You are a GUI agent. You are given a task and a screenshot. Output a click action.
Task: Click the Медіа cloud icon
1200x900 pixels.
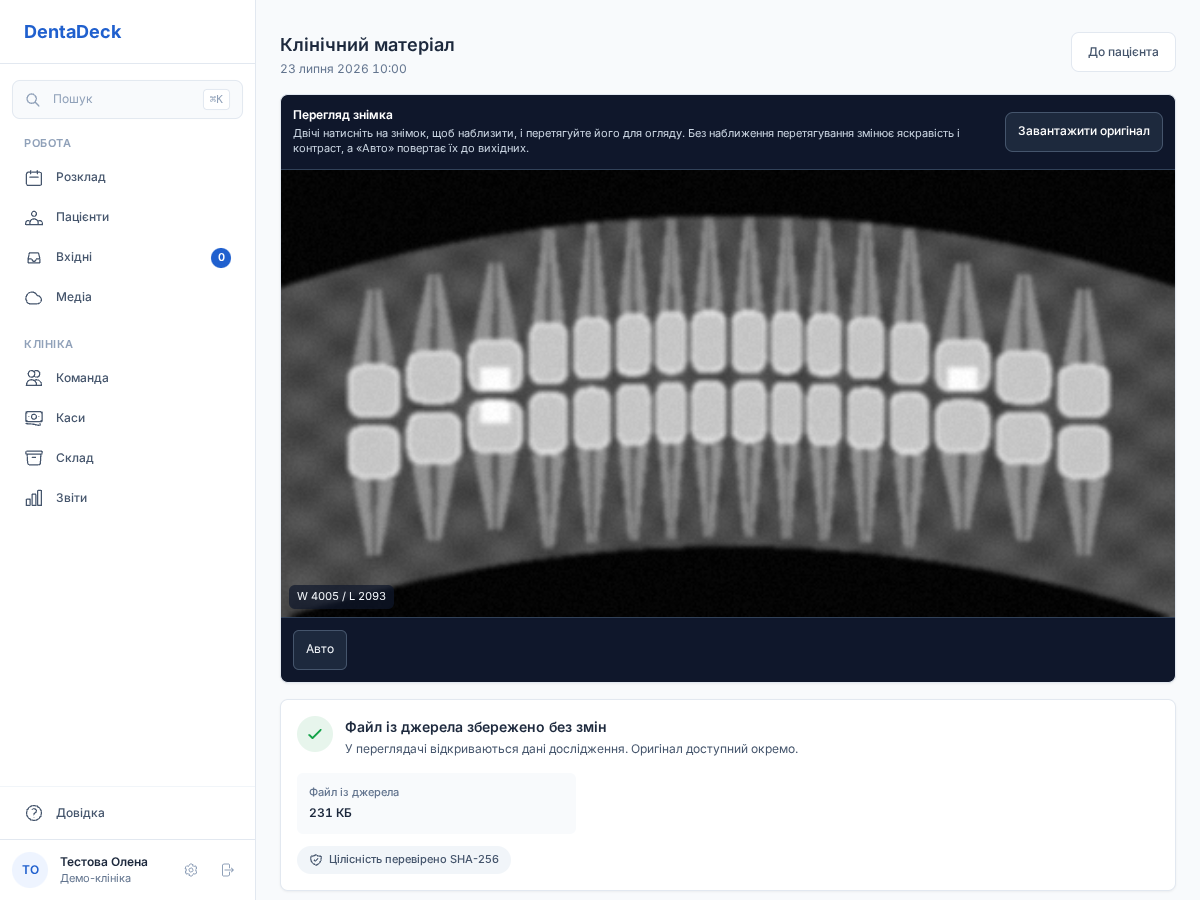(34, 297)
